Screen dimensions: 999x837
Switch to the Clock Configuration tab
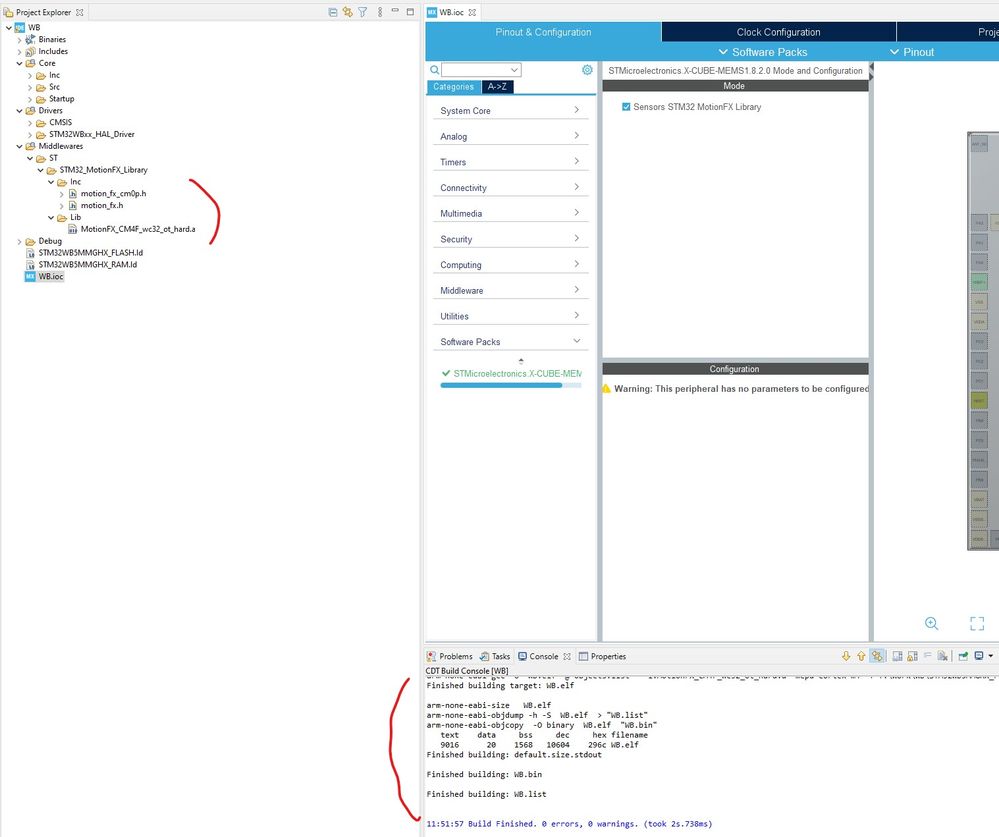point(779,32)
